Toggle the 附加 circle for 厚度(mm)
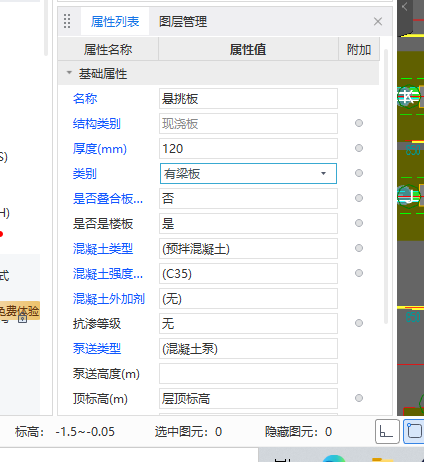 tap(359, 148)
